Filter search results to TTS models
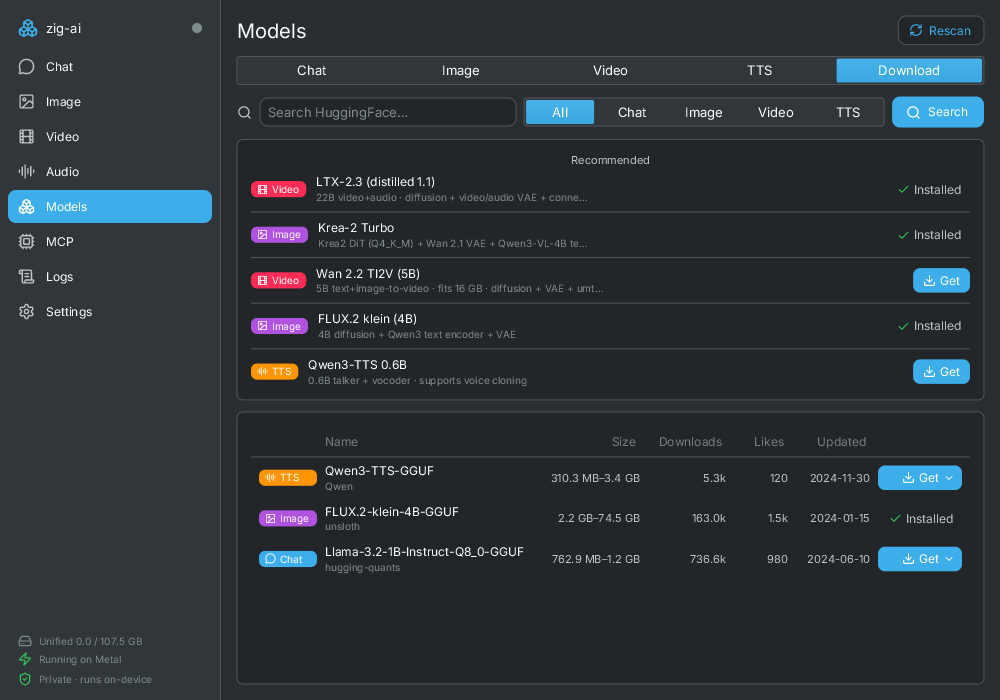This screenshot has width=1000, height=700. click(848, 112)
